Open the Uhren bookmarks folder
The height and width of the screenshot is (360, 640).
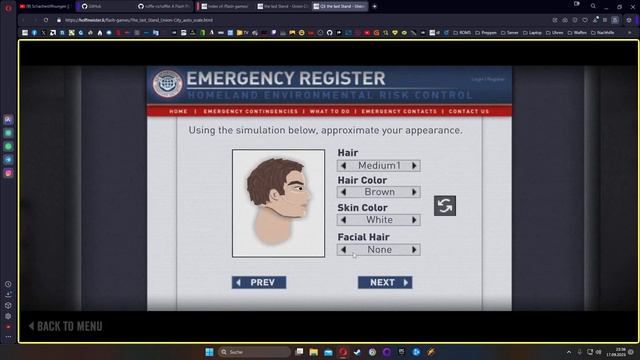[x=555, y=33]
